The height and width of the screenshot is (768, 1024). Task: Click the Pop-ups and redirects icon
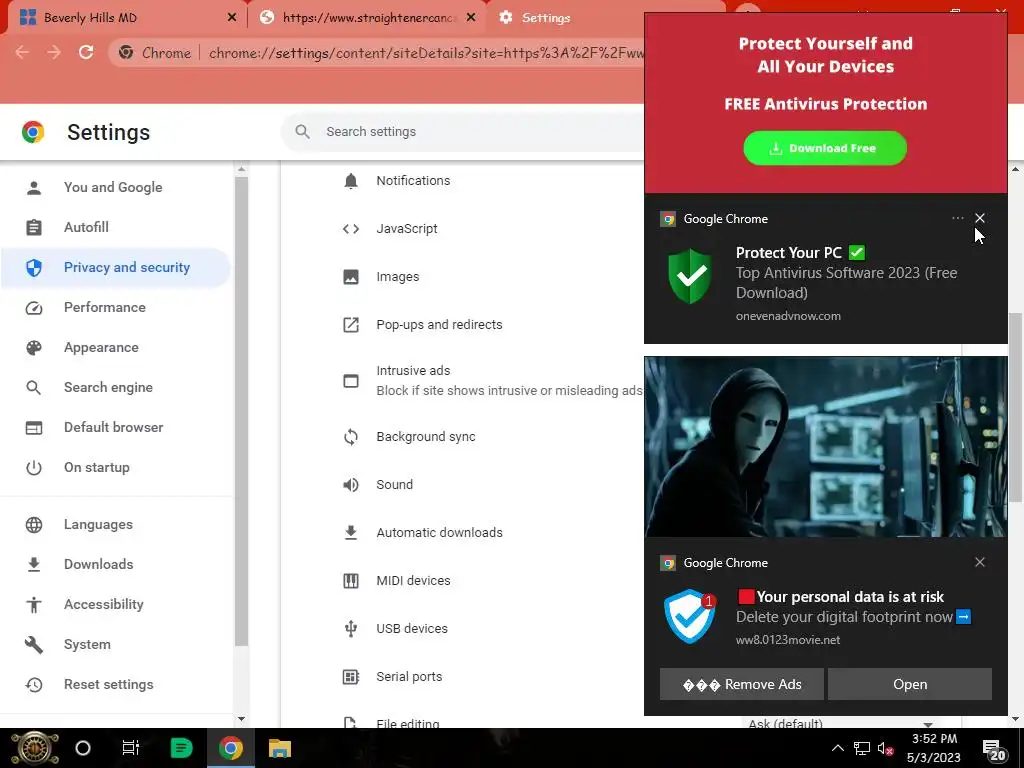coord(351,325)
